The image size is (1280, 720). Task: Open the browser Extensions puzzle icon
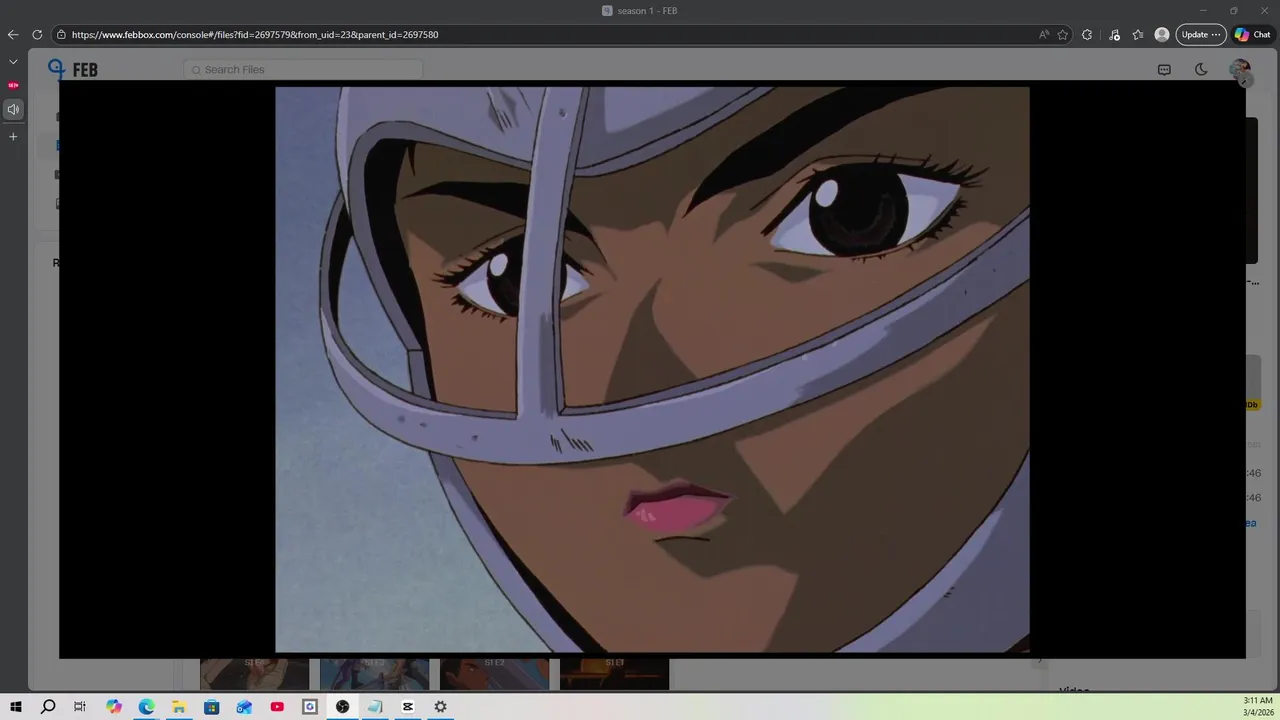[1087, 34]
